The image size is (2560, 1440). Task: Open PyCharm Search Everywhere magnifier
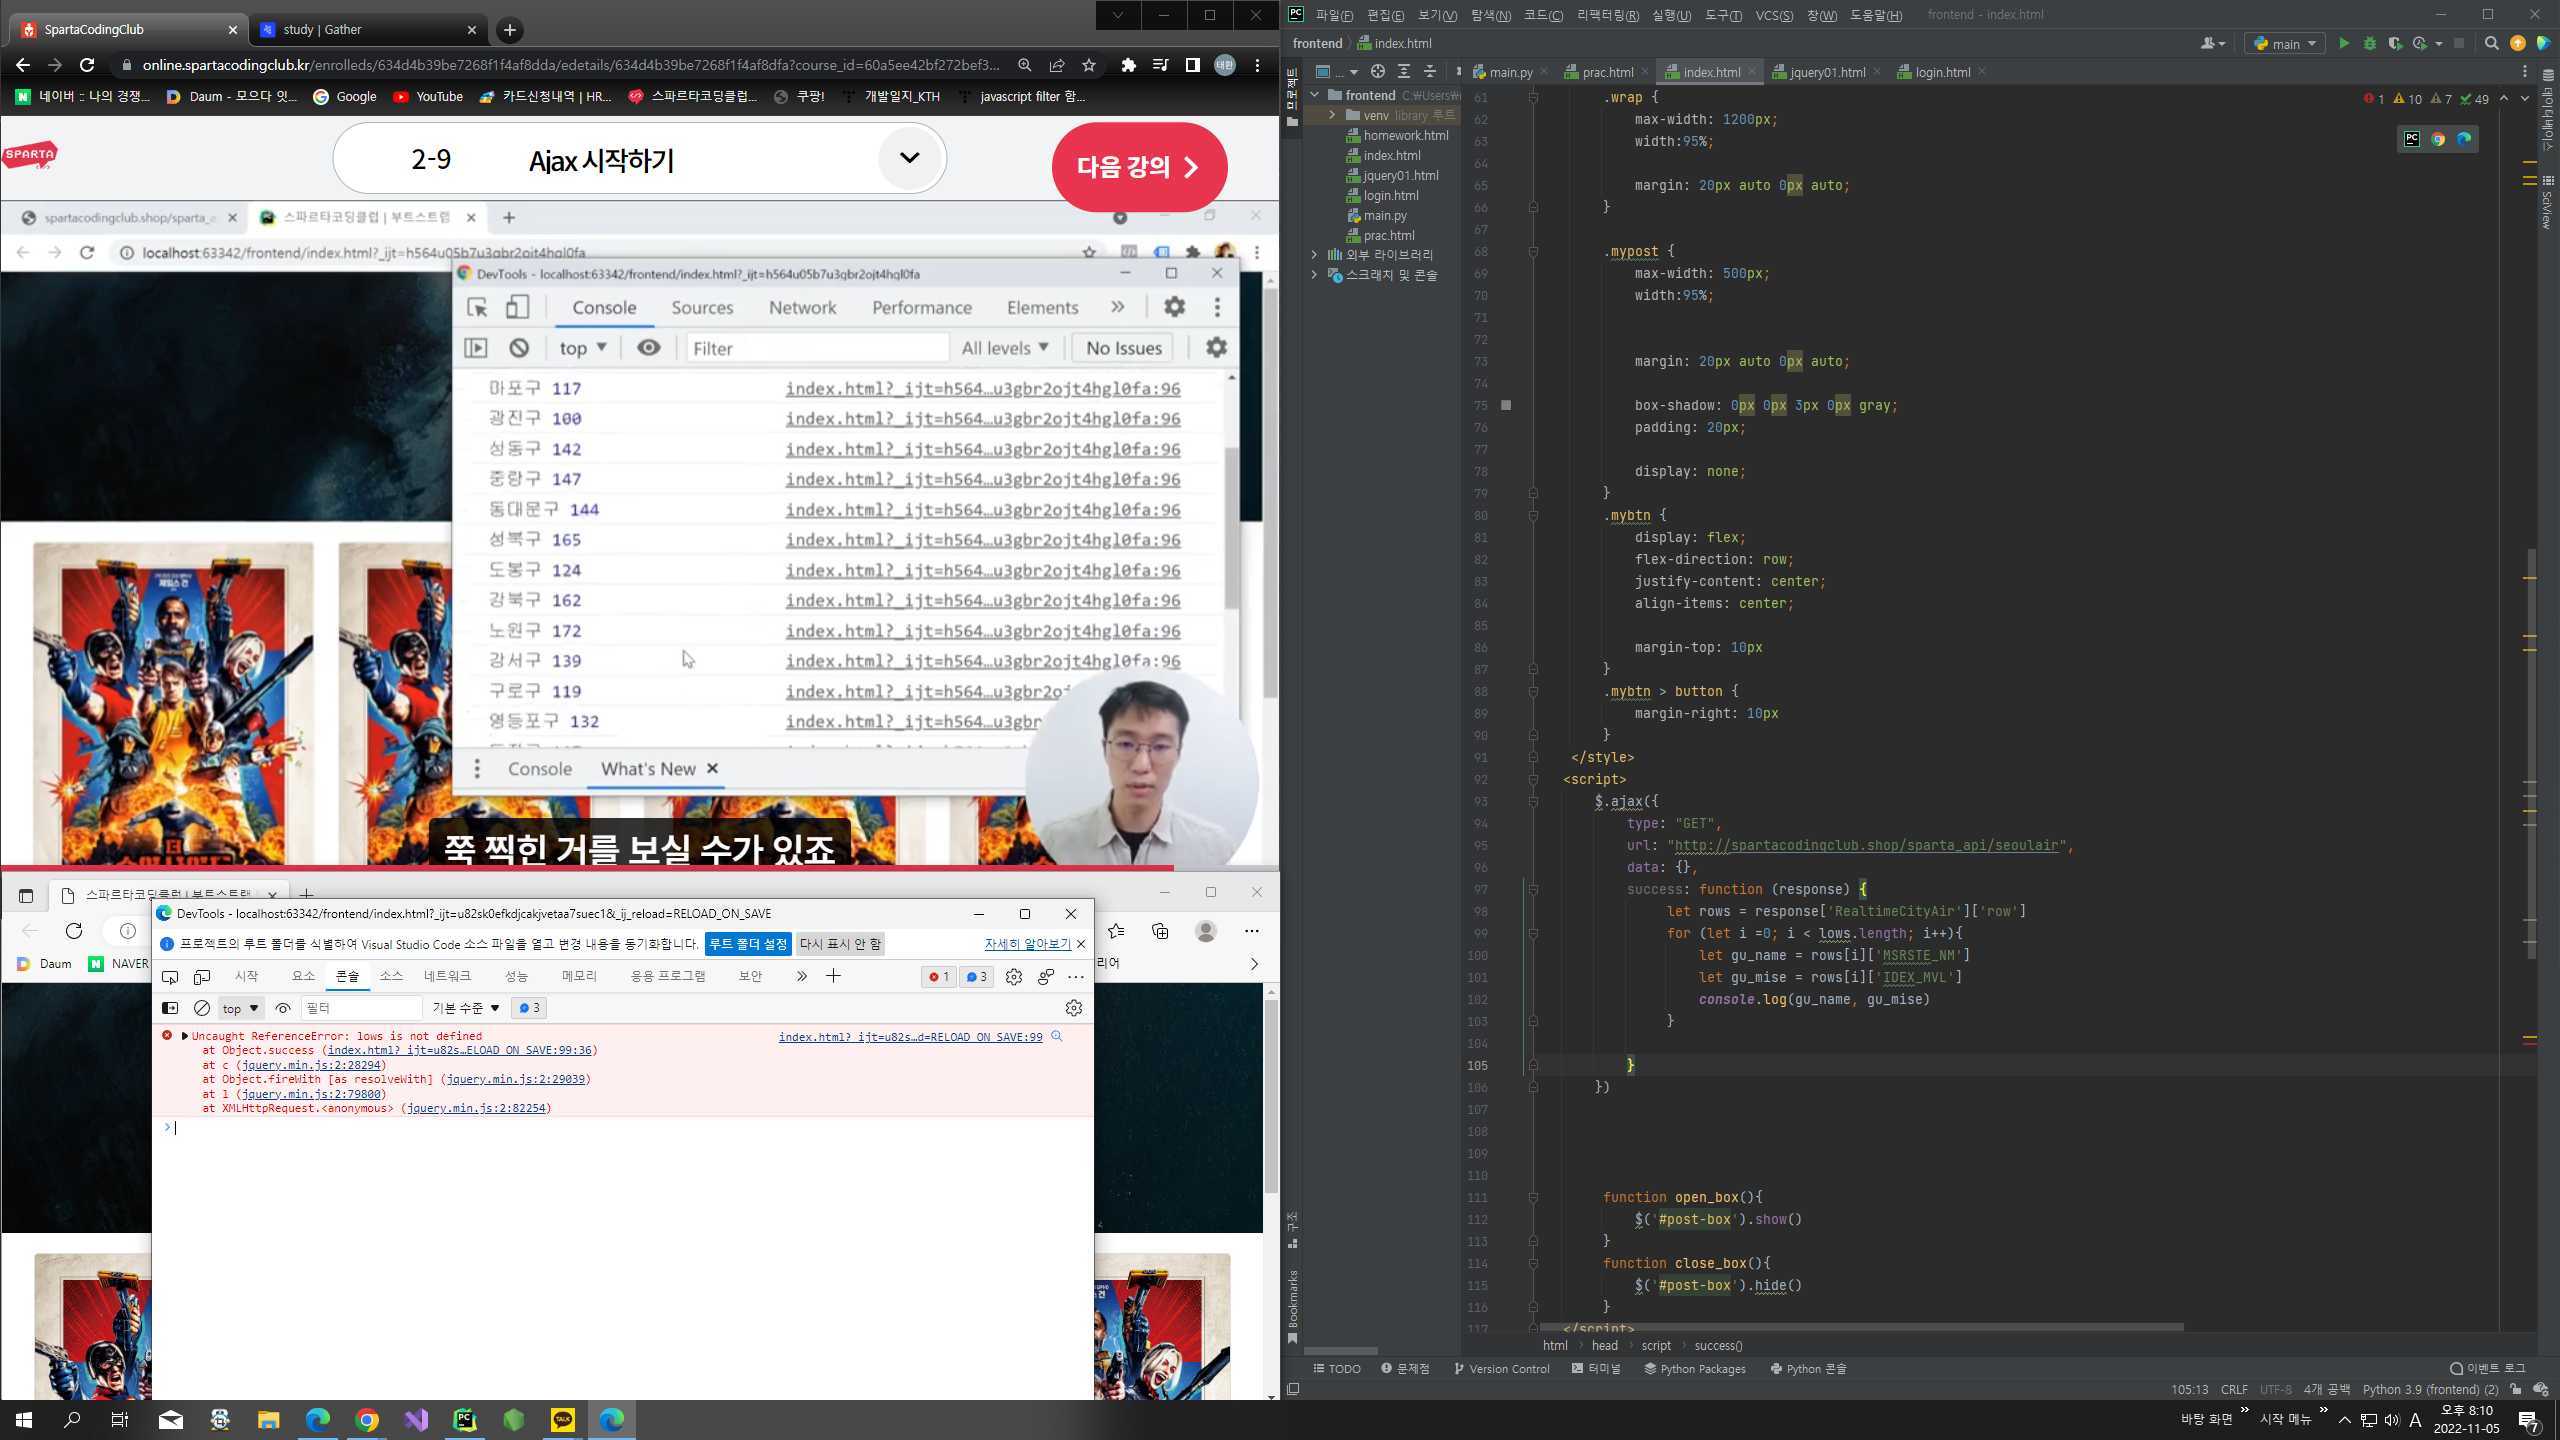(2491, 43)
